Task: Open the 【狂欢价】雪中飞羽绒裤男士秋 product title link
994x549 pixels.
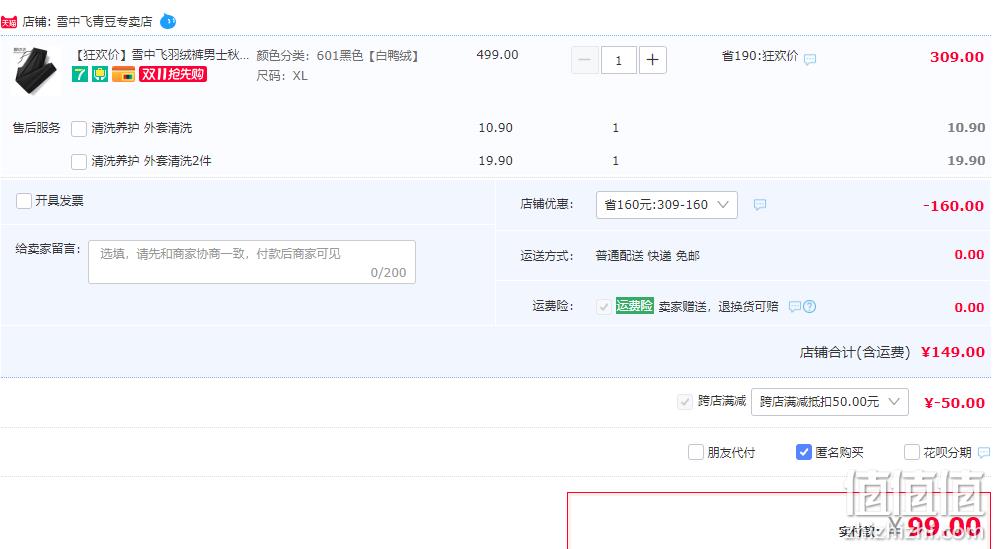Action: 161,55
